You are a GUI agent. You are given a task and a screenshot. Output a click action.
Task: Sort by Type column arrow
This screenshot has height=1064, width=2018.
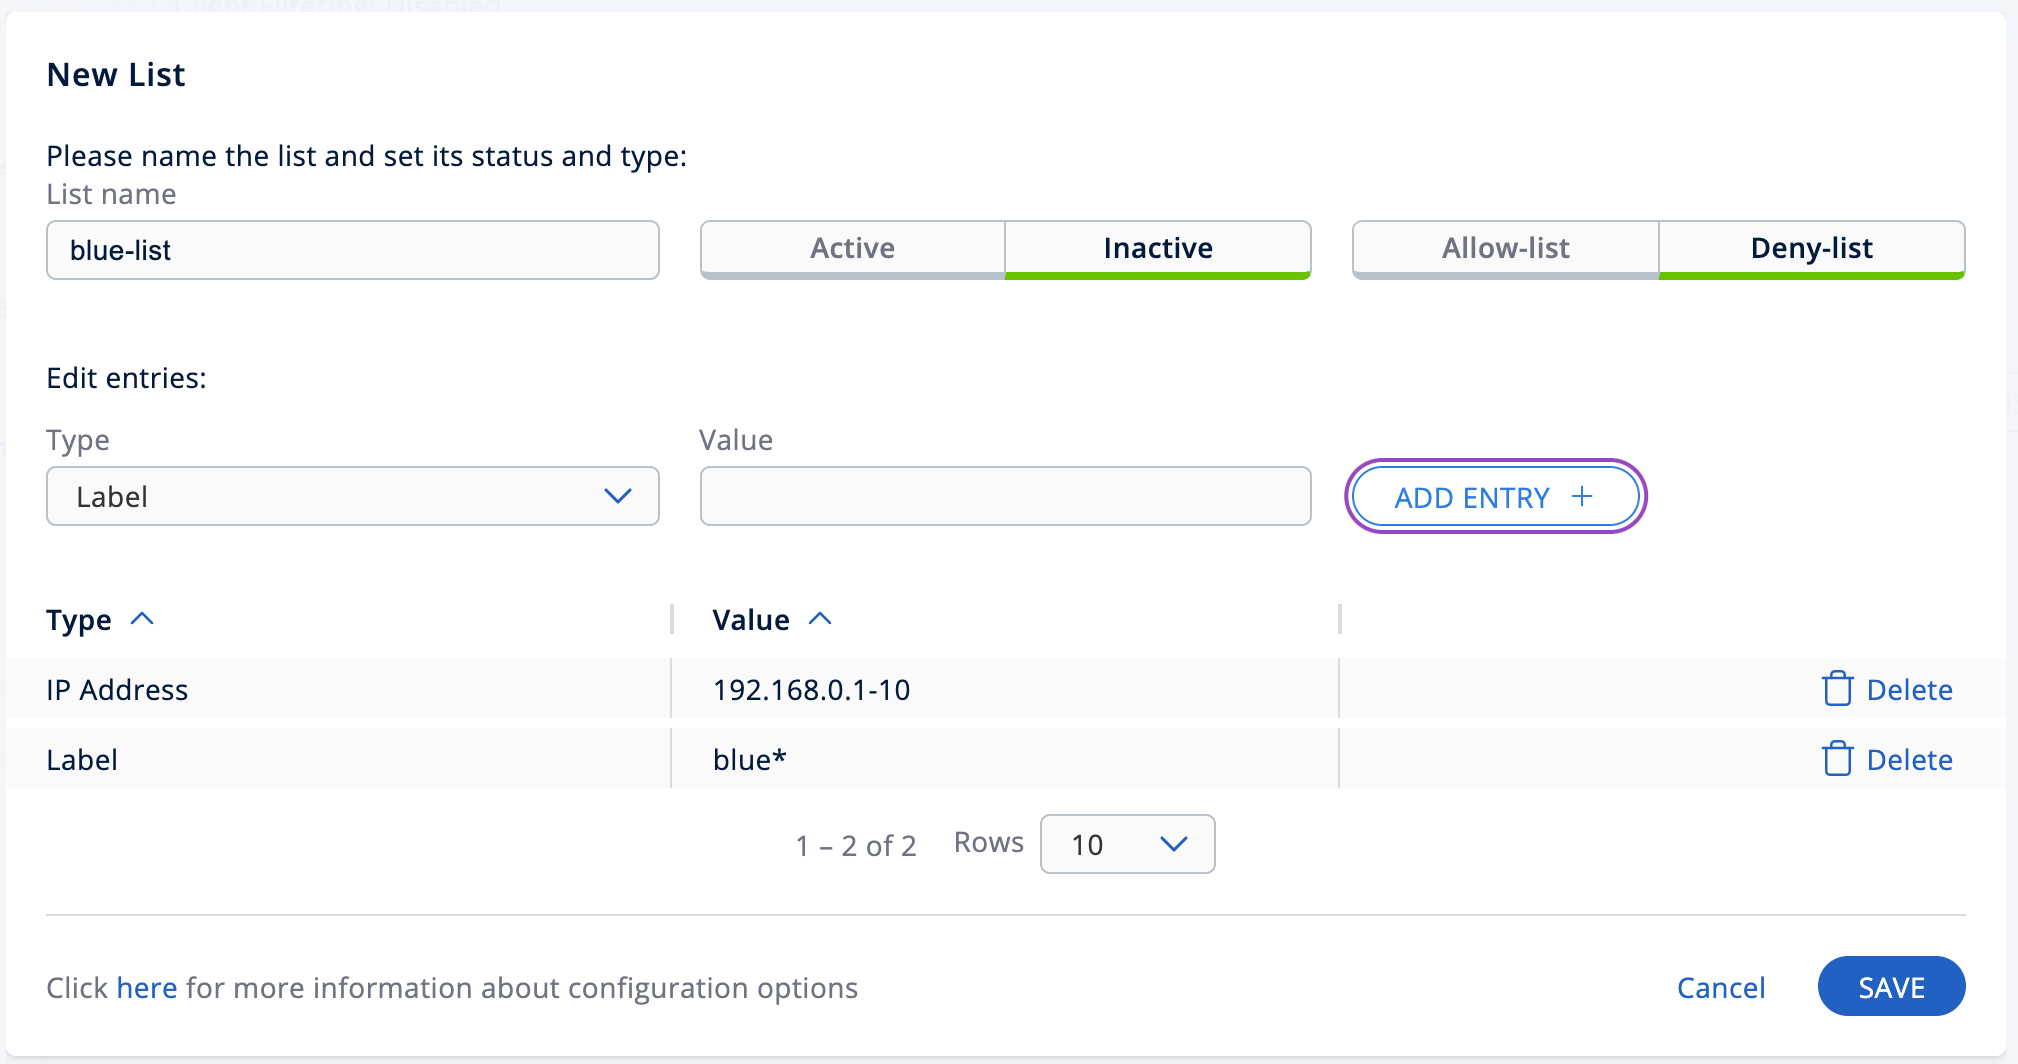click(x=142, y=619)
